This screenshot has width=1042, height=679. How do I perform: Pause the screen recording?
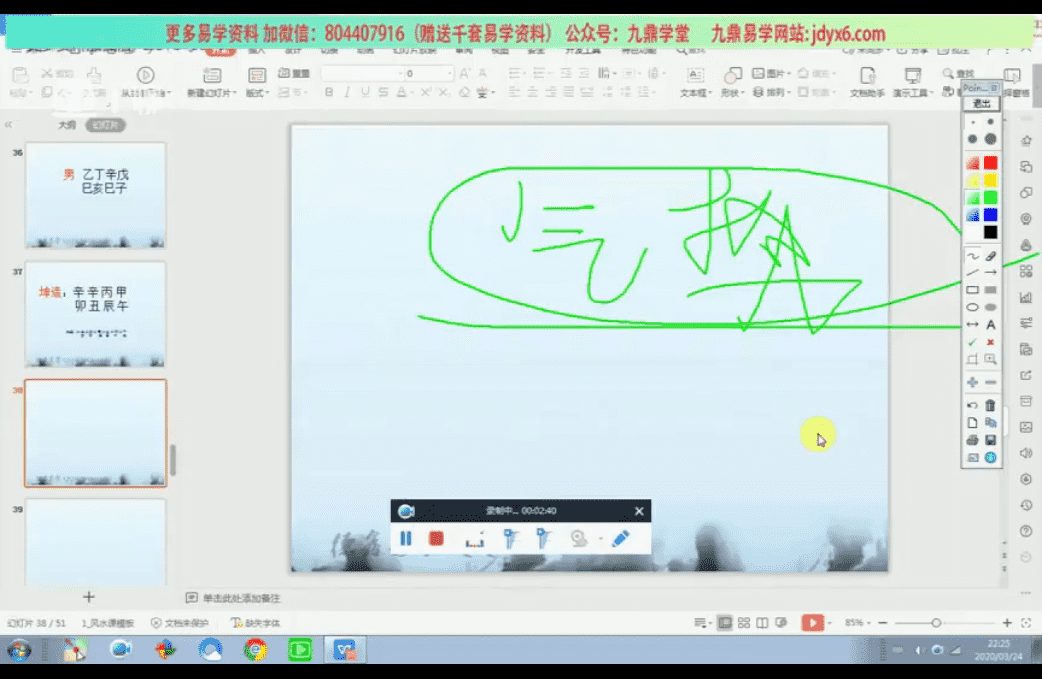coord(406,539)
